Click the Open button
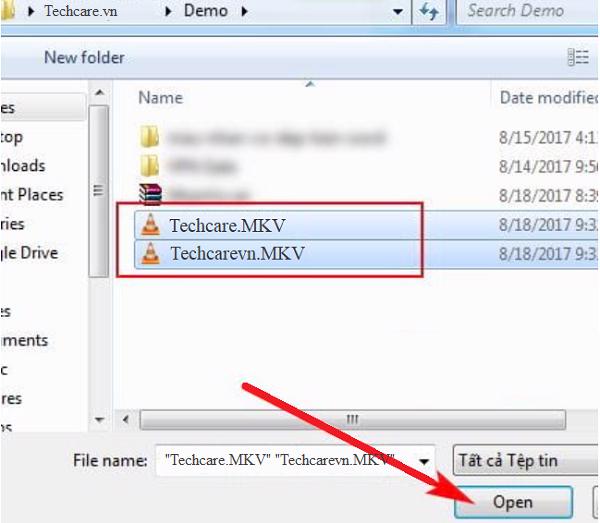Viewport: 600px width, 523px height. click(513, 502)
